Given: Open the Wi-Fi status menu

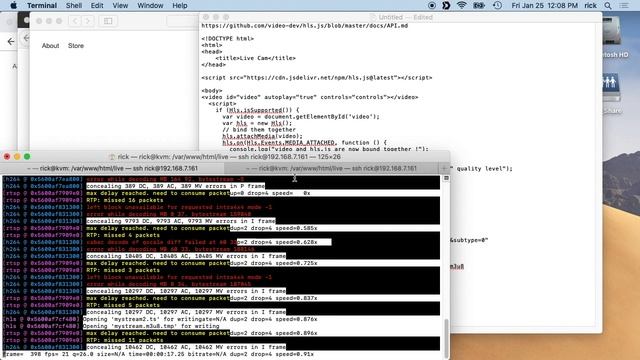Looking at the screenshot, I should pyautogui.click(x=462, y=5).
